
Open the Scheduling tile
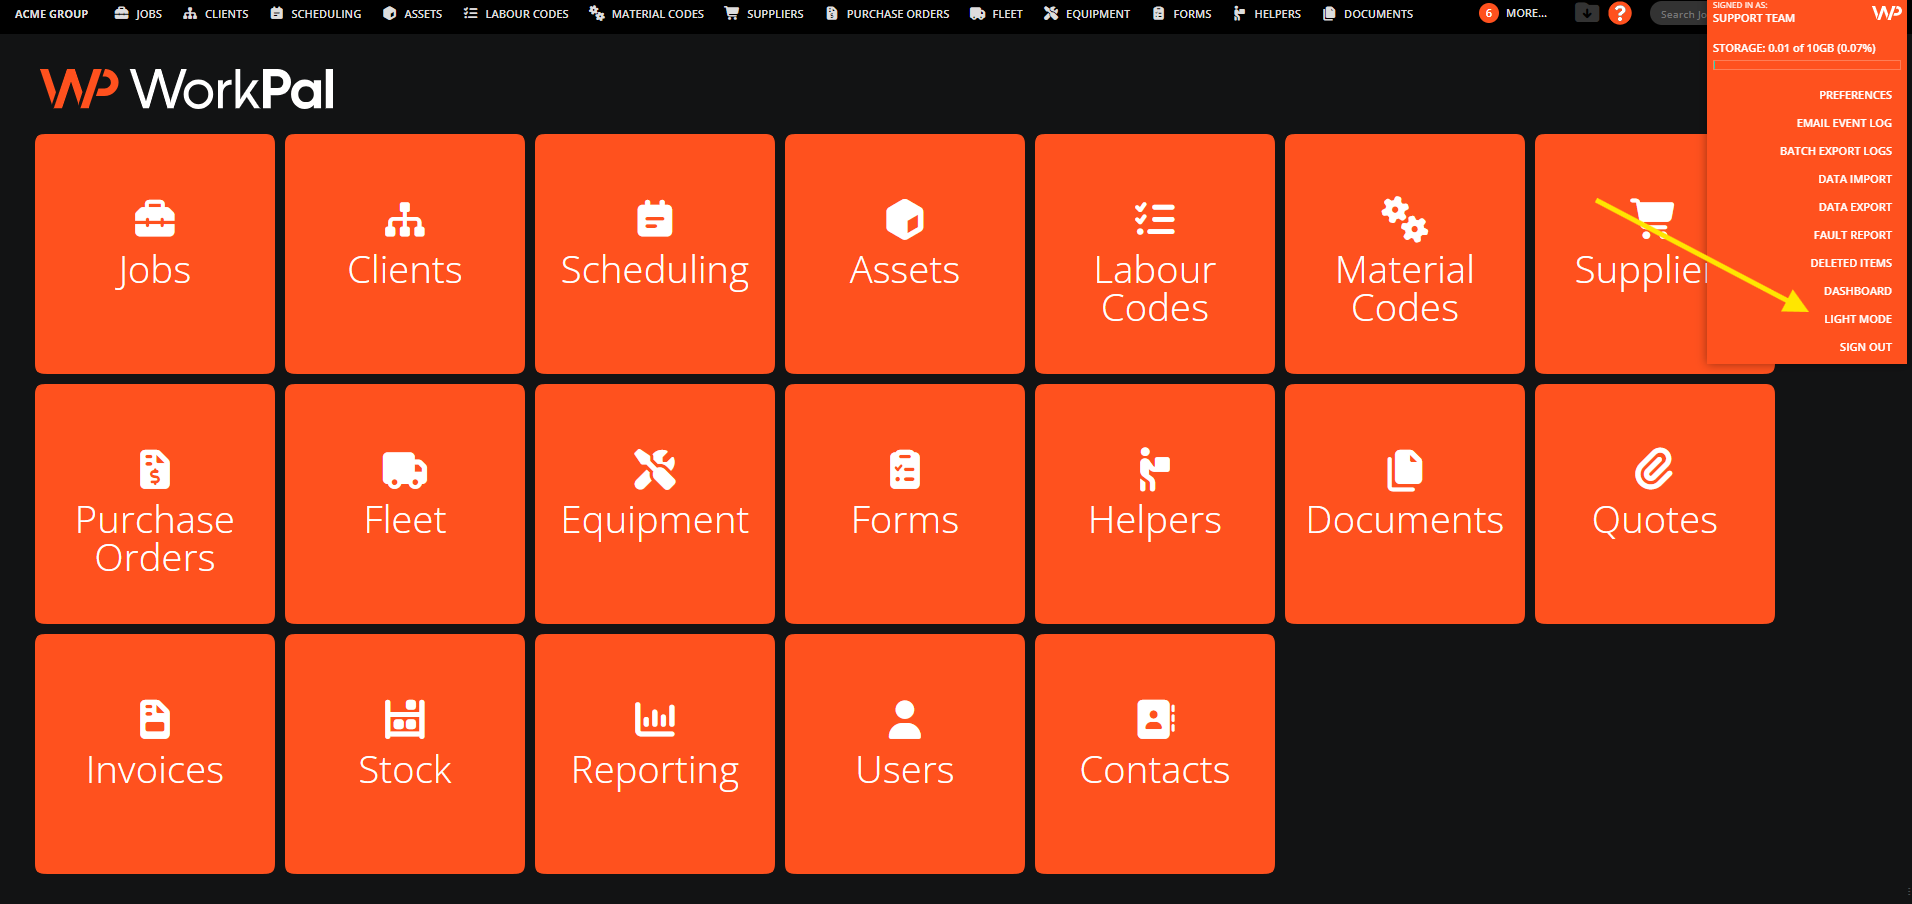(x=655, y=254)
